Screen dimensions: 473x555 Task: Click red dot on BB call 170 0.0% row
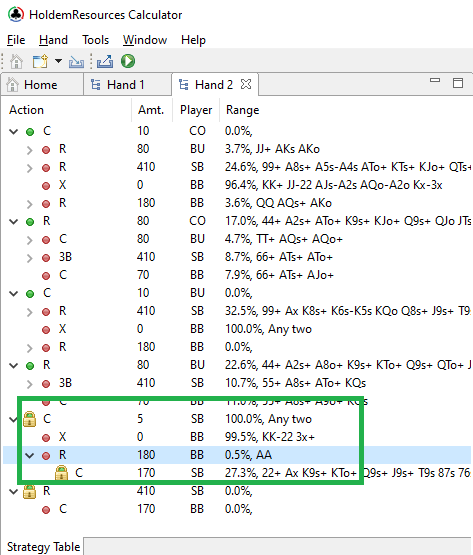46,510
